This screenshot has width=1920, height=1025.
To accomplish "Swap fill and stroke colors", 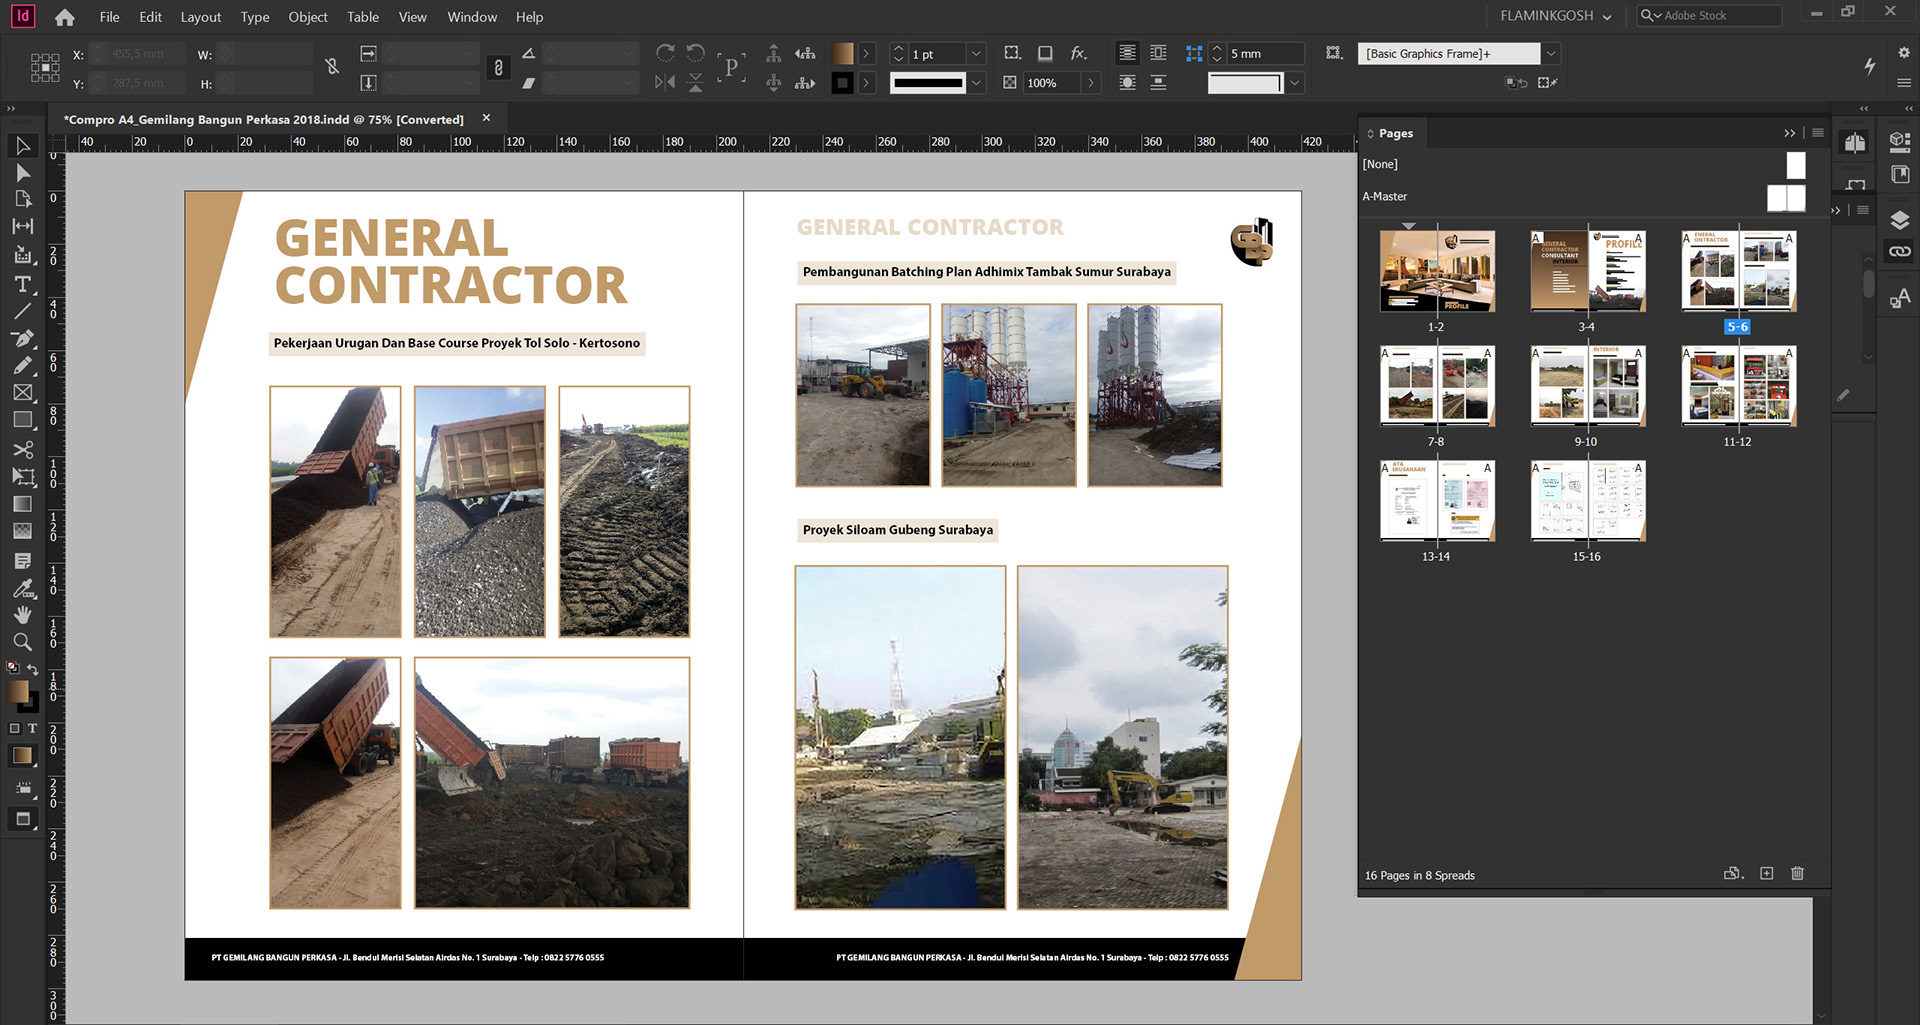I will click(x=33, y=669).
